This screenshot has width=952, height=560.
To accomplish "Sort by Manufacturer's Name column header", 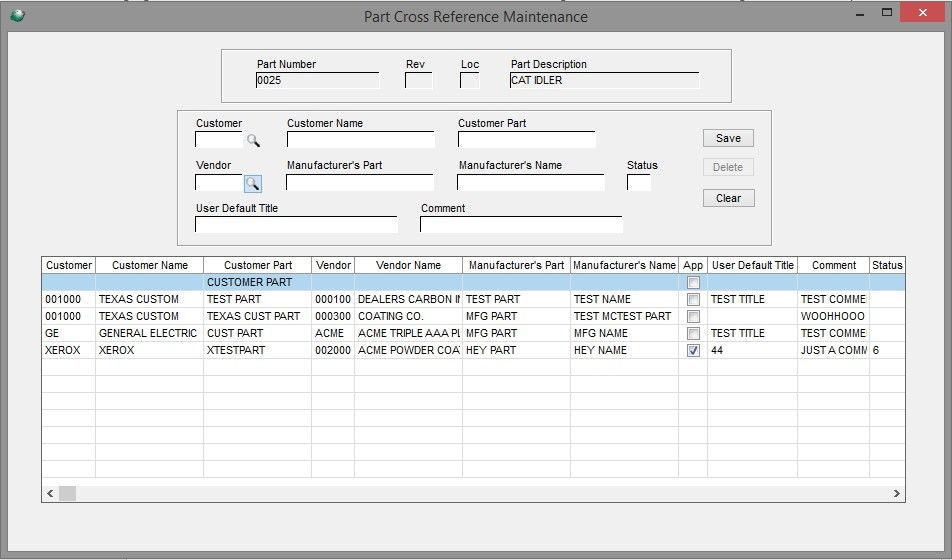I will pos(624,265).
